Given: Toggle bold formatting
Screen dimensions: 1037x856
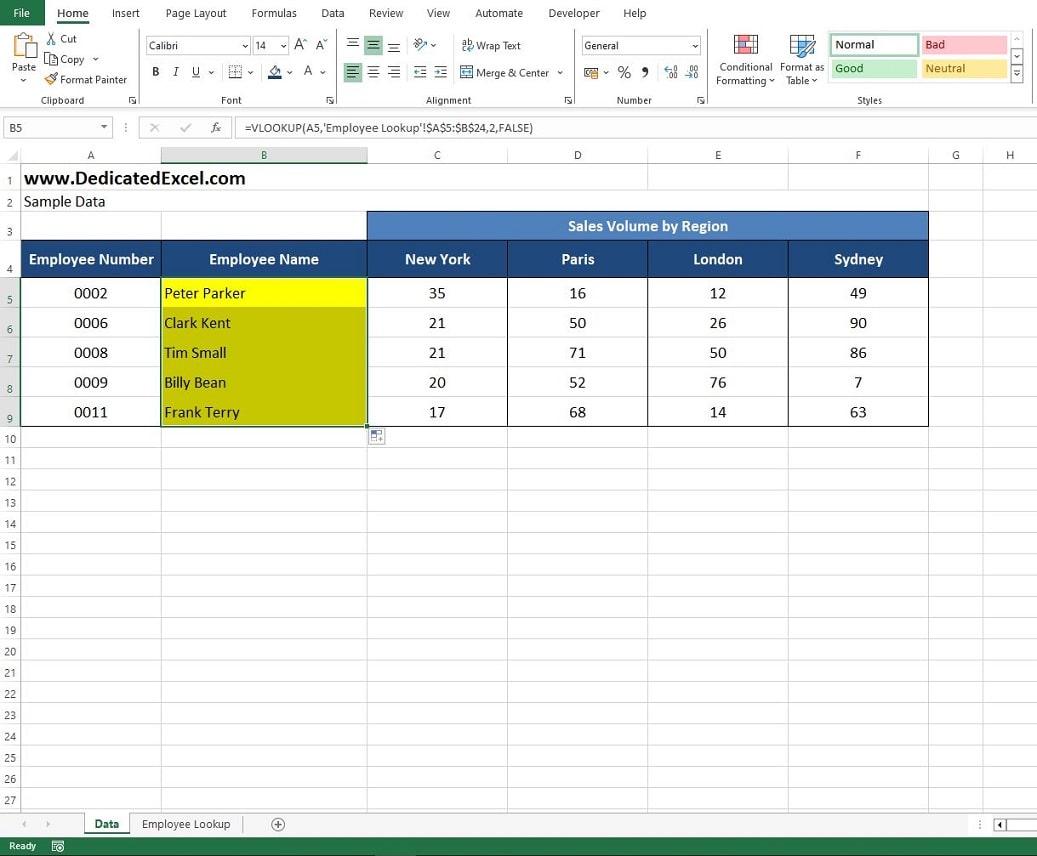Looking at the screenshot, I should click(155, 72).
